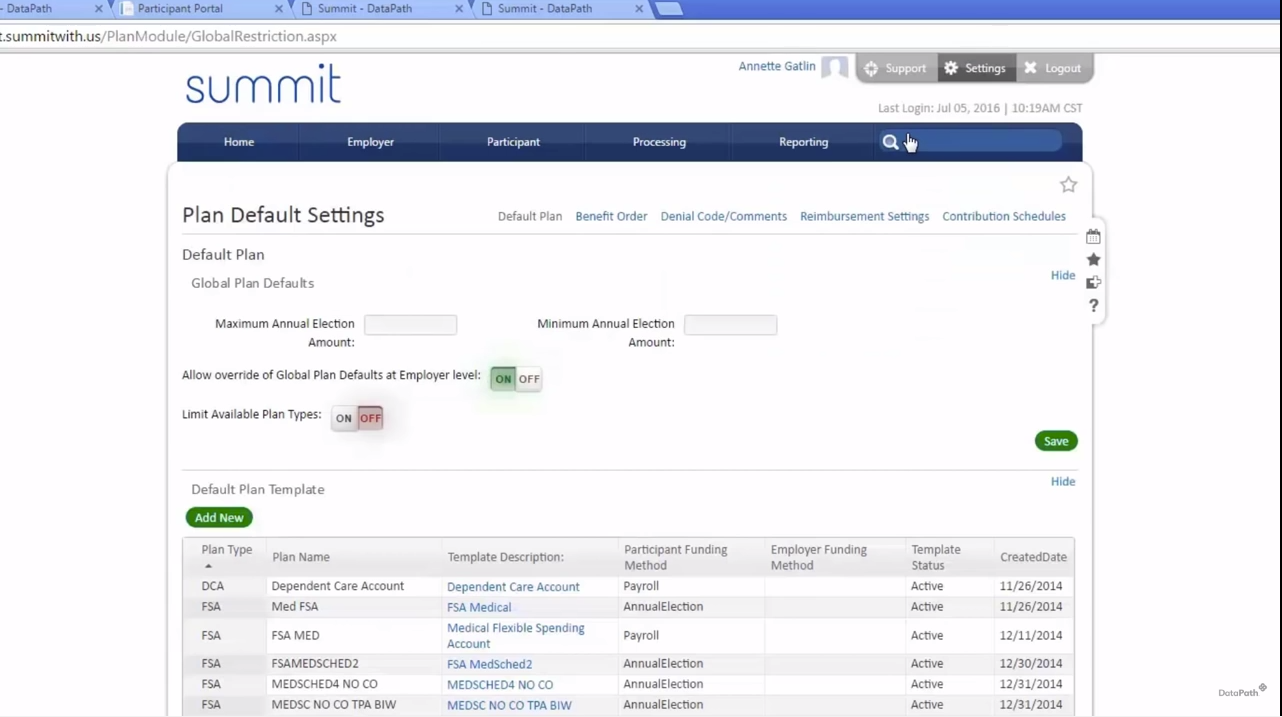Switch Limit Available Plan Types to ON
Viewport: 1282px width, 717px height.
pos(344,418)
